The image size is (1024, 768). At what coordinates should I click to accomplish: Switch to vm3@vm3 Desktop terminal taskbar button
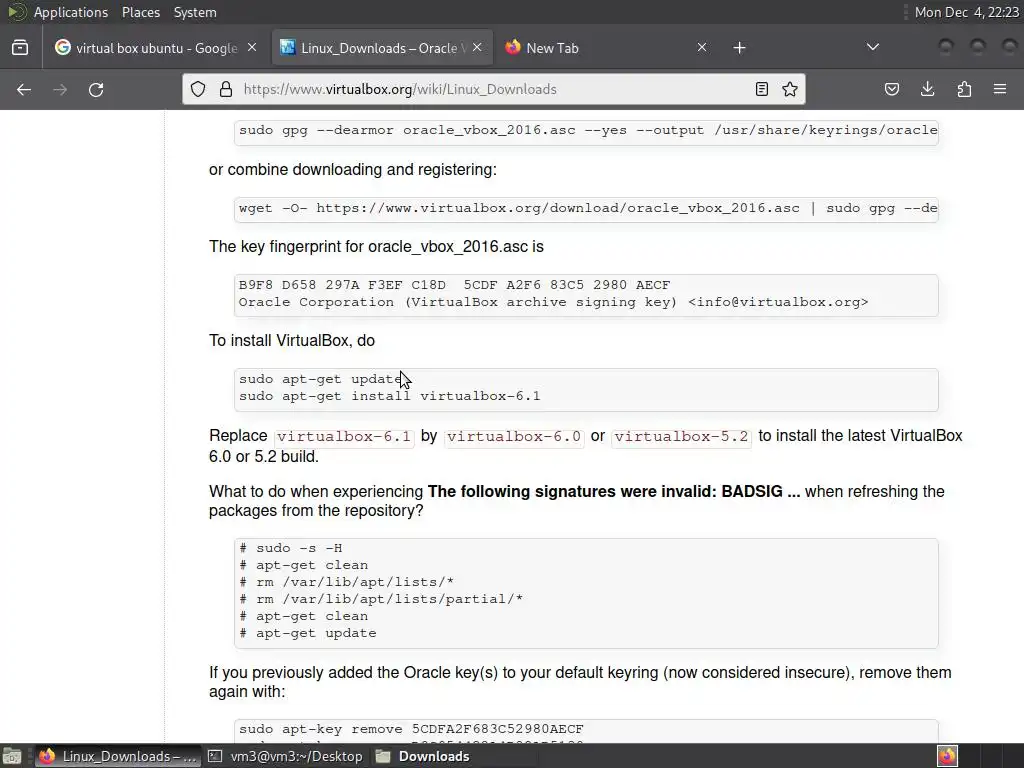coord(285,756)
